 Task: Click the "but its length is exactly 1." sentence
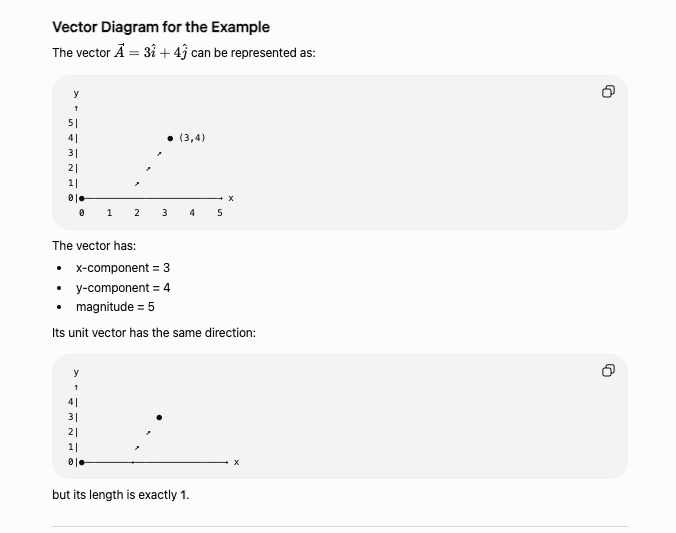click(121, 495)
